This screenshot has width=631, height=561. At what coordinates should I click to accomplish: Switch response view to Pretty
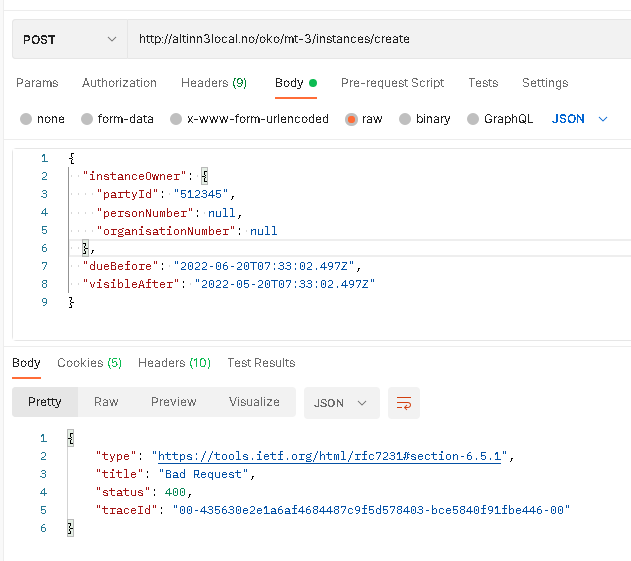pos(45,402)
